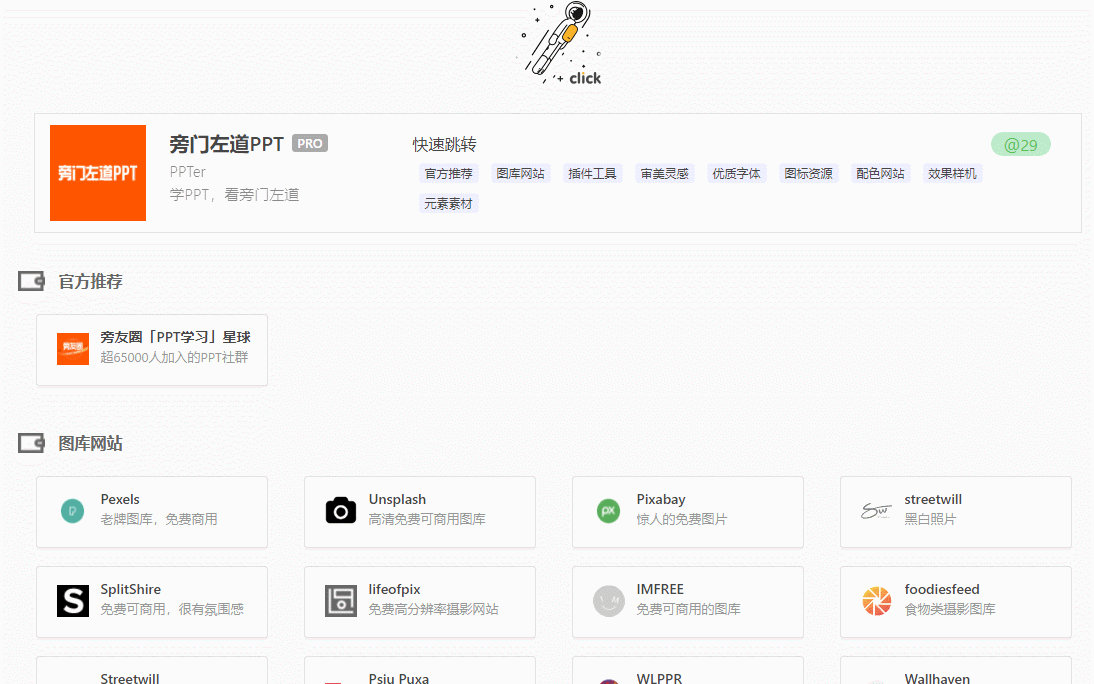The height and width of the screenshot is (684, 1094).
Task: Open the Unsplash site link
Action: [397, 500]
